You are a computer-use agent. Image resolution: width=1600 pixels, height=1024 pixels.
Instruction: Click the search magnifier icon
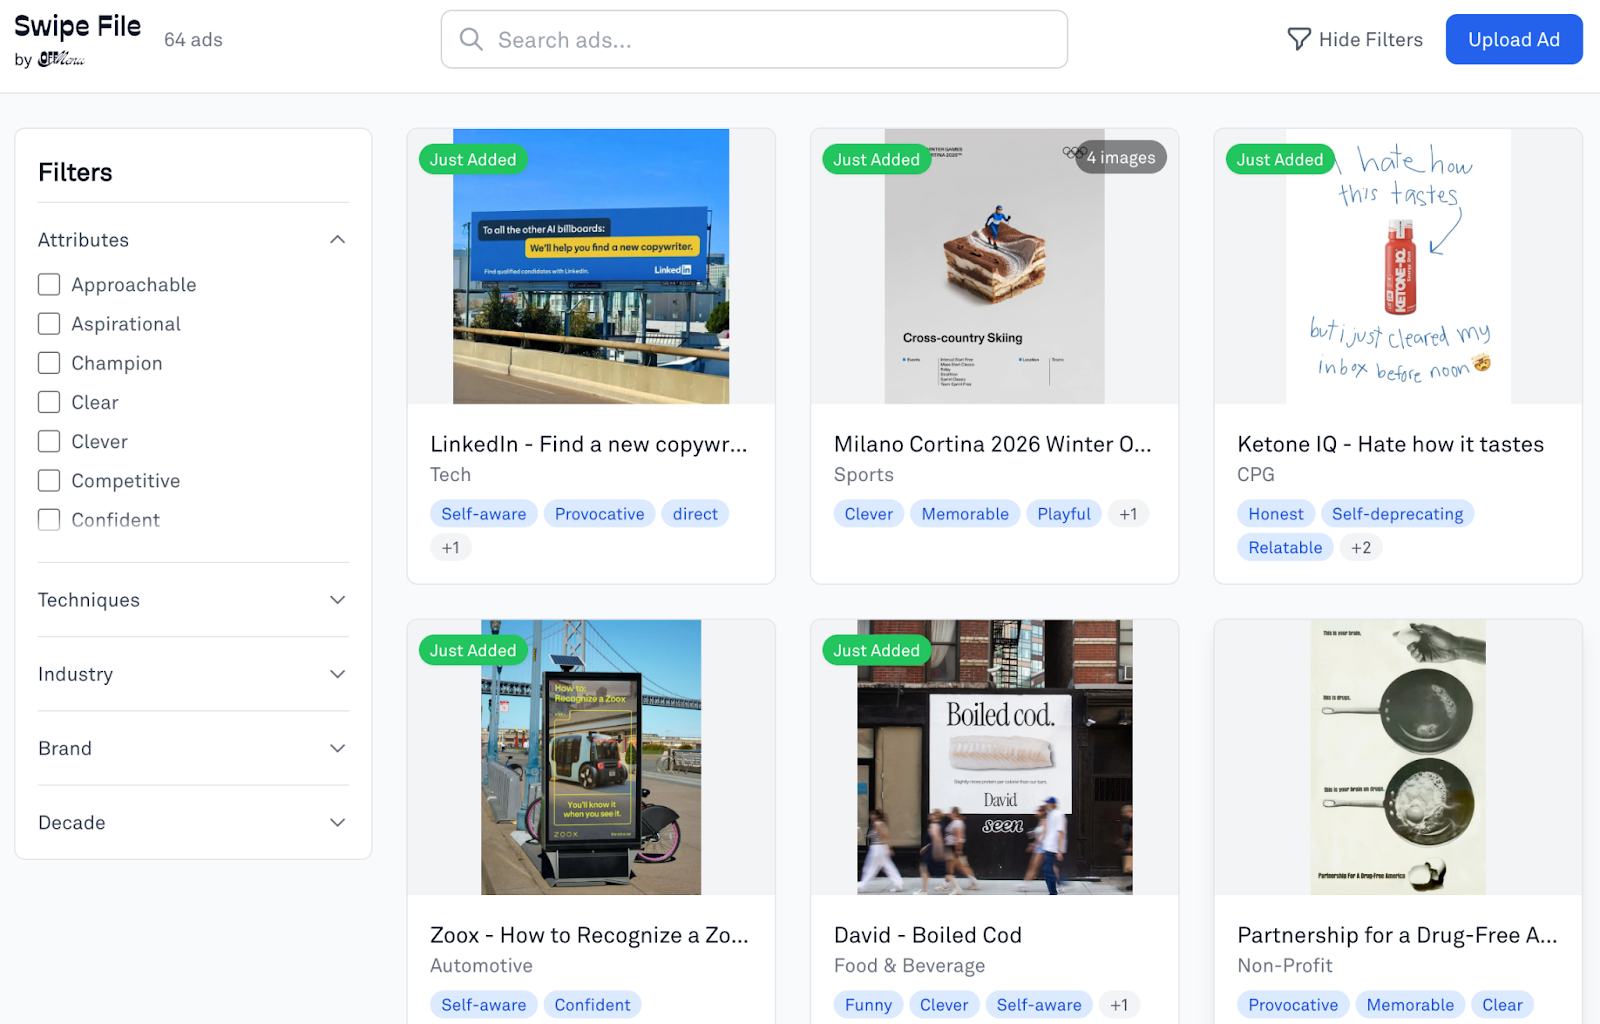471,39
